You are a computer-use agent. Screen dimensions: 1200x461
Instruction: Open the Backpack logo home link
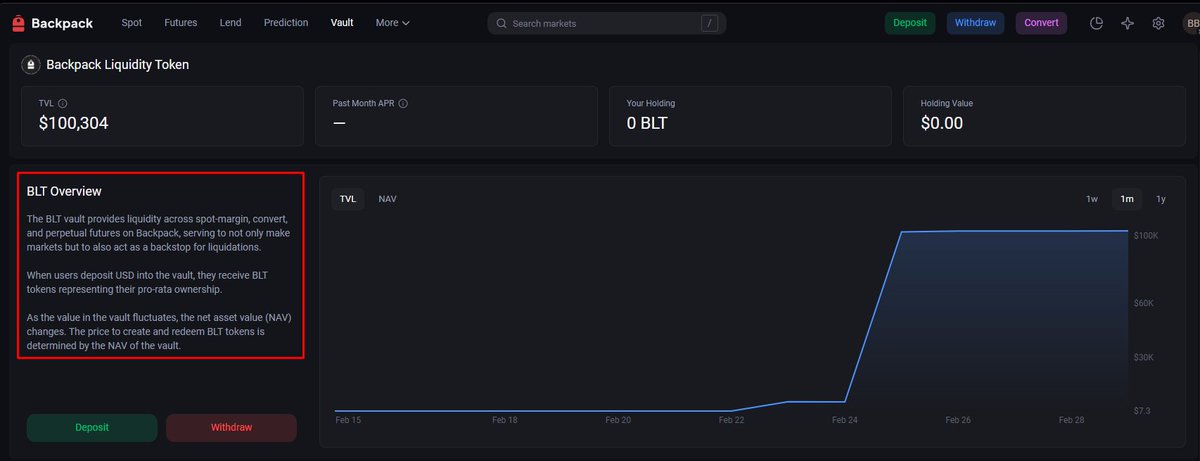[50, 23]
